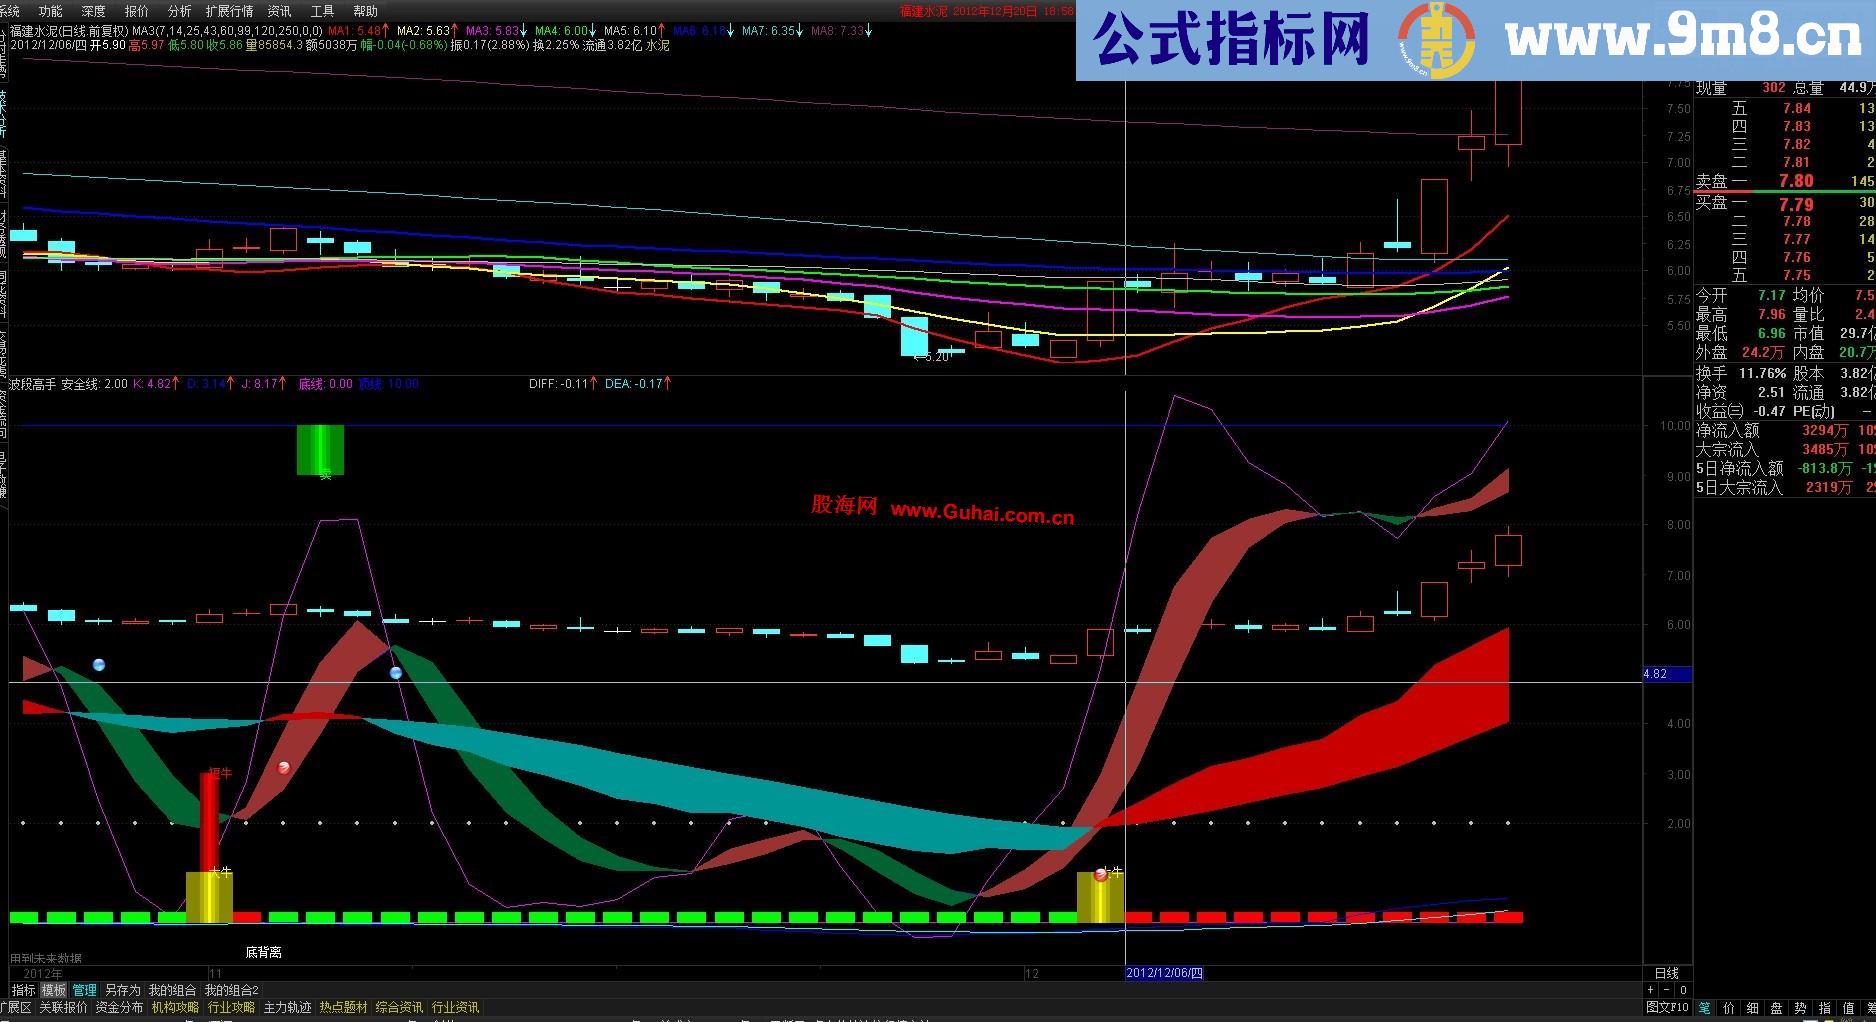
Task: Select the 盘 order book icon
Action: pos(1777,1009)
